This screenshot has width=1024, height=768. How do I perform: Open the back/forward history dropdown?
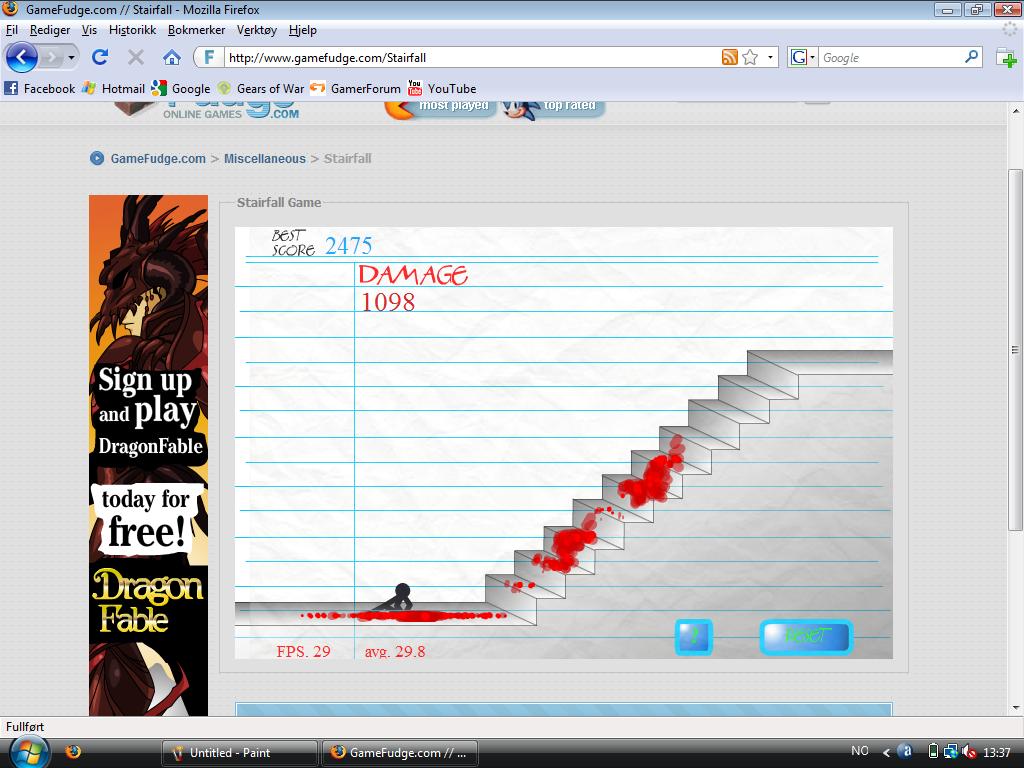click(71, 57)
